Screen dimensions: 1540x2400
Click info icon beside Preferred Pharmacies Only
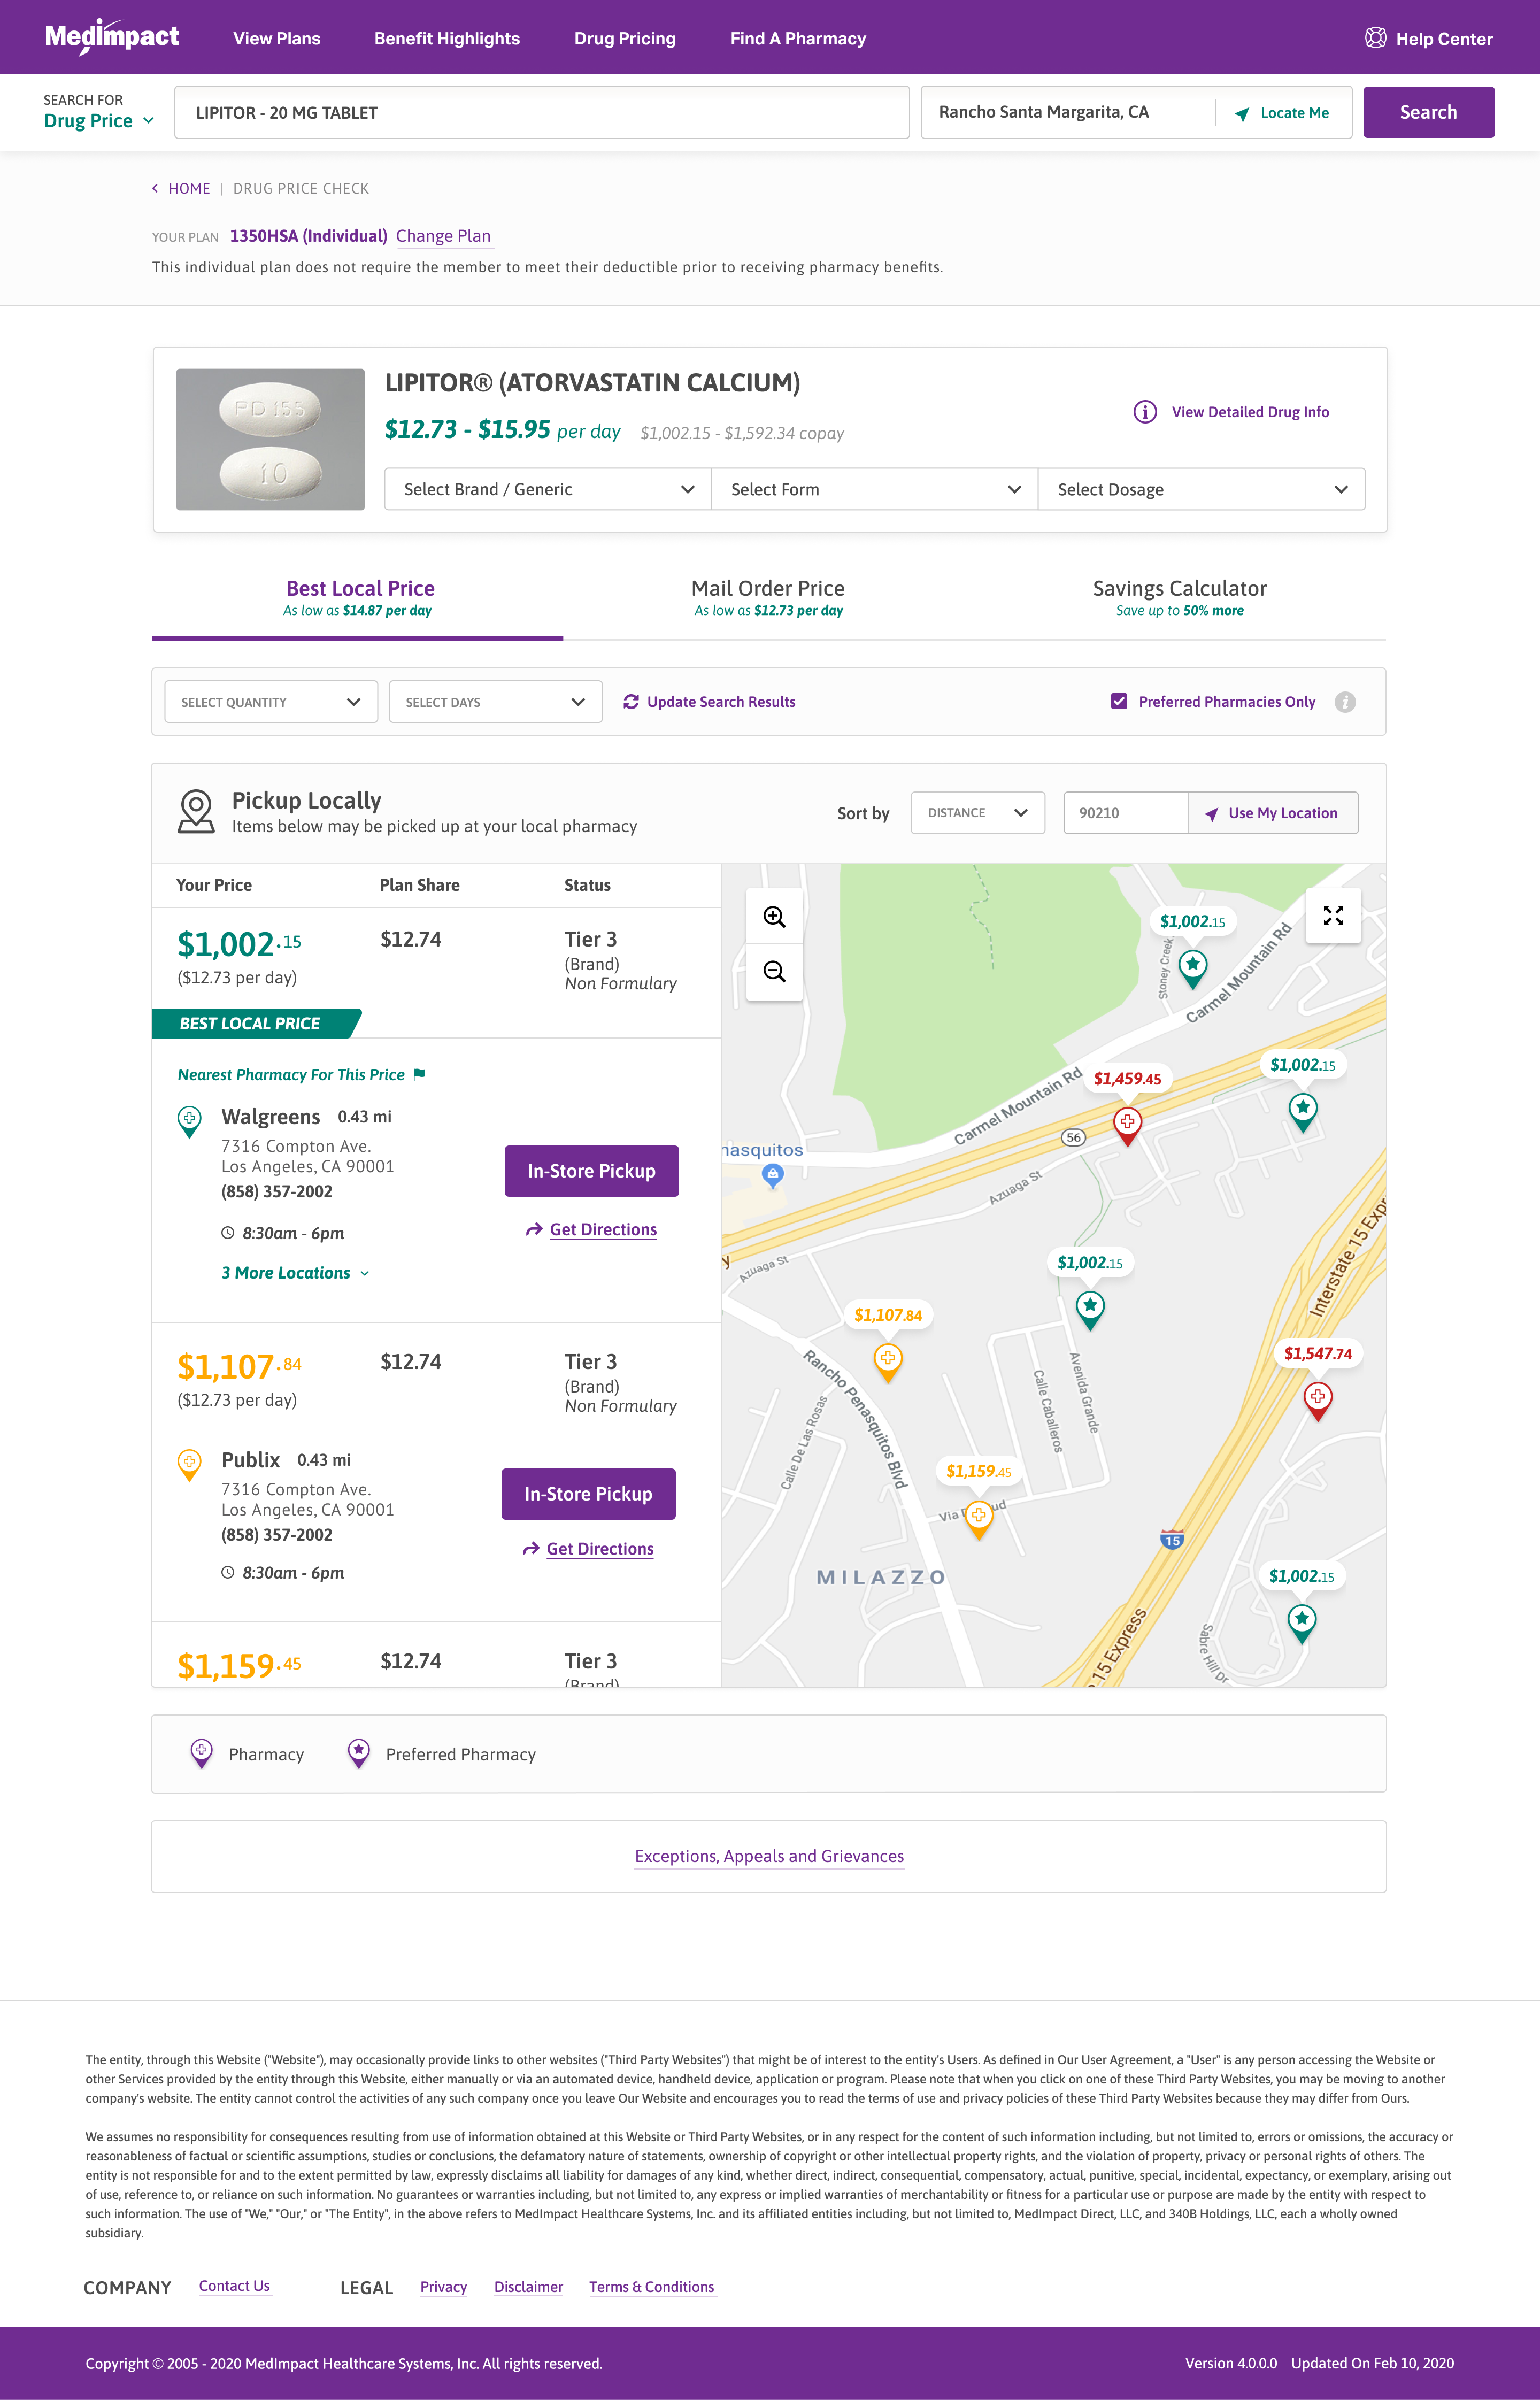click(1345, 702)
